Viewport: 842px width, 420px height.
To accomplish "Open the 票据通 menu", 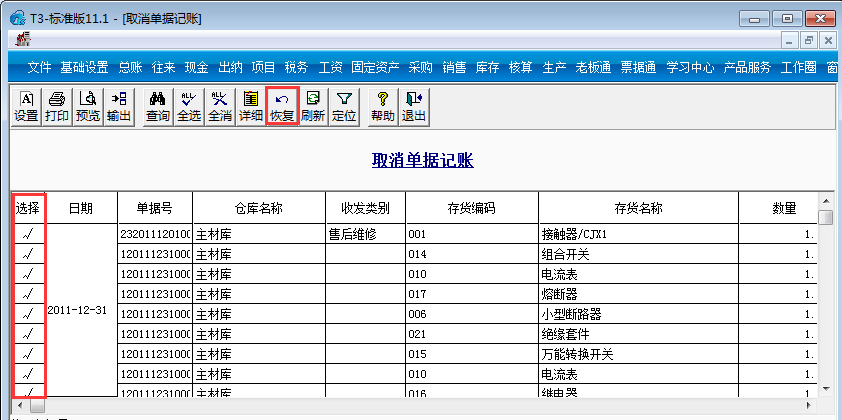I will pyautogui.click(x=638, y=67).
